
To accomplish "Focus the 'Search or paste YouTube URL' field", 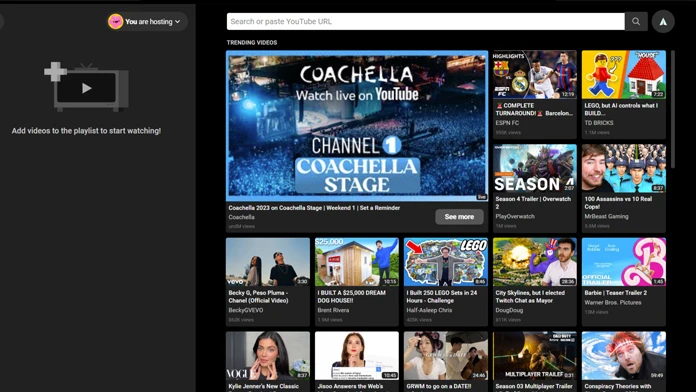I will click(426, 21).
